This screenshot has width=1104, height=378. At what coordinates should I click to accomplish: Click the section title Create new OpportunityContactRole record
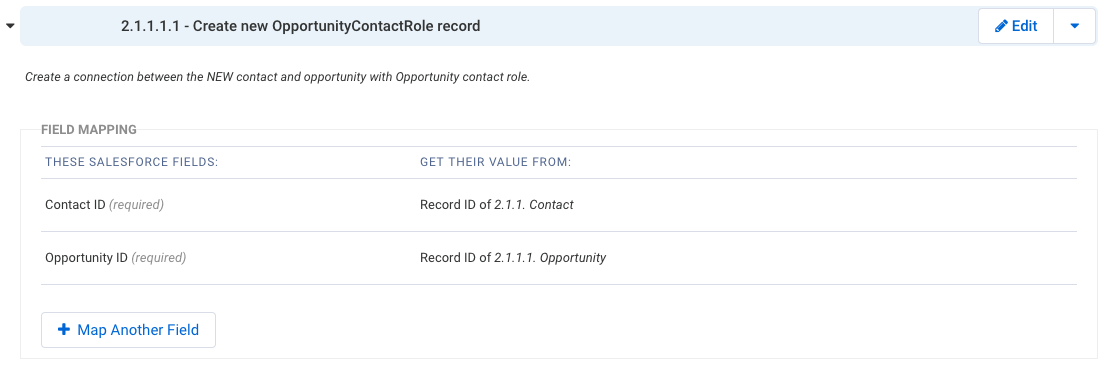coord(337,26)
